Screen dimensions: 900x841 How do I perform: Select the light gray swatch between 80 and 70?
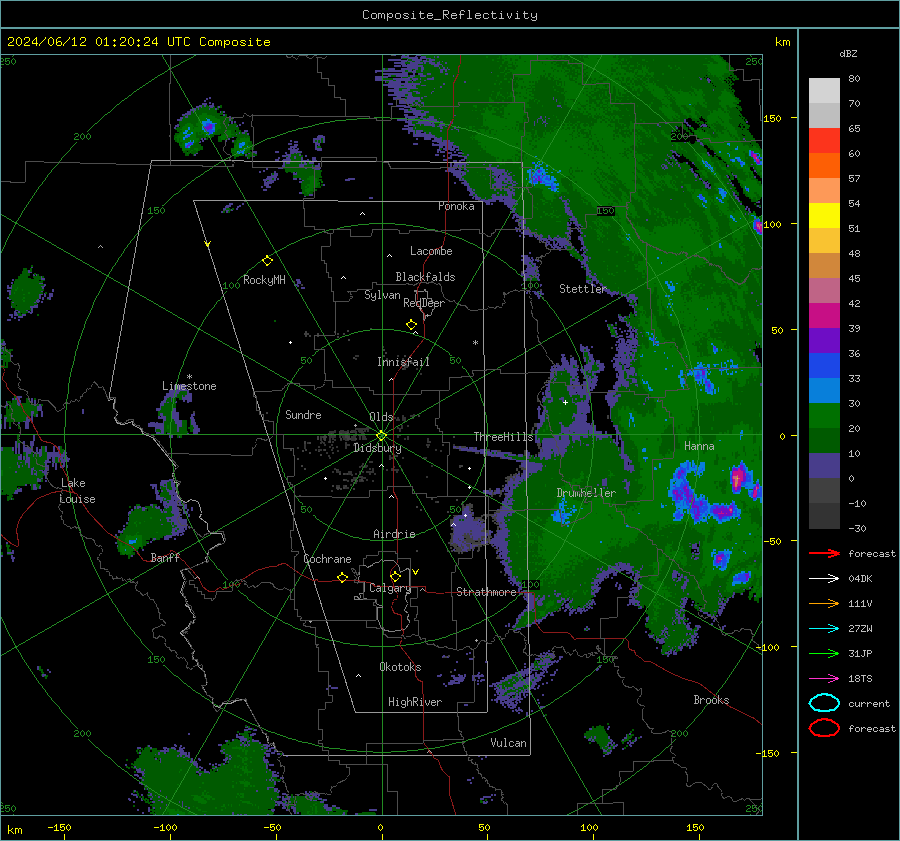tap(824, 91)
